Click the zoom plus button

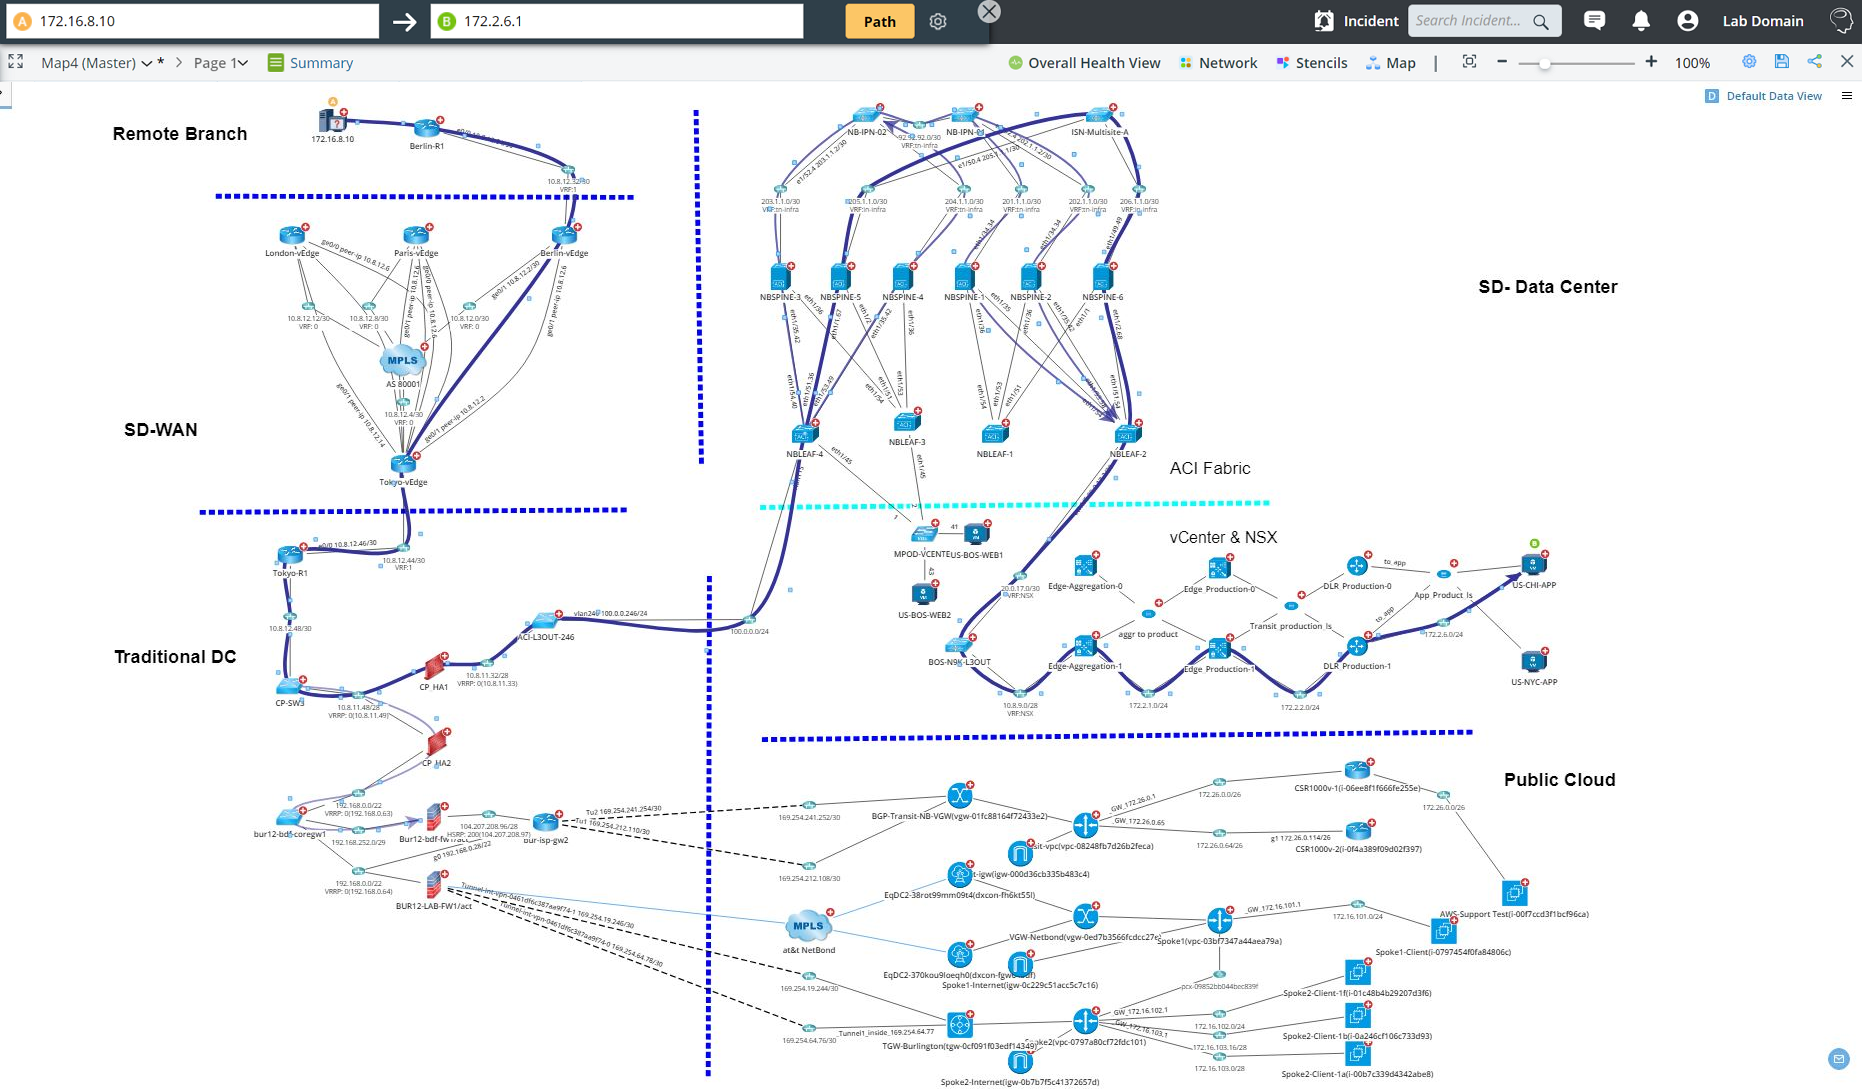[1650, 61]
